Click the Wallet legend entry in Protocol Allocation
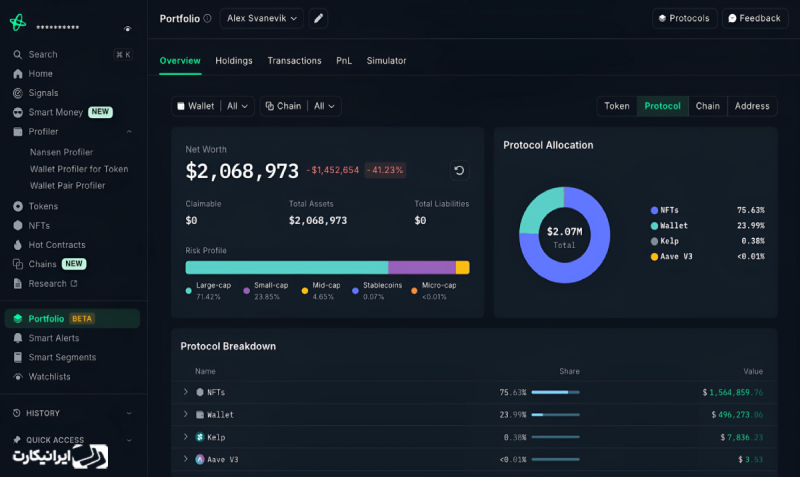800x477 pixels. click(708, 225)
